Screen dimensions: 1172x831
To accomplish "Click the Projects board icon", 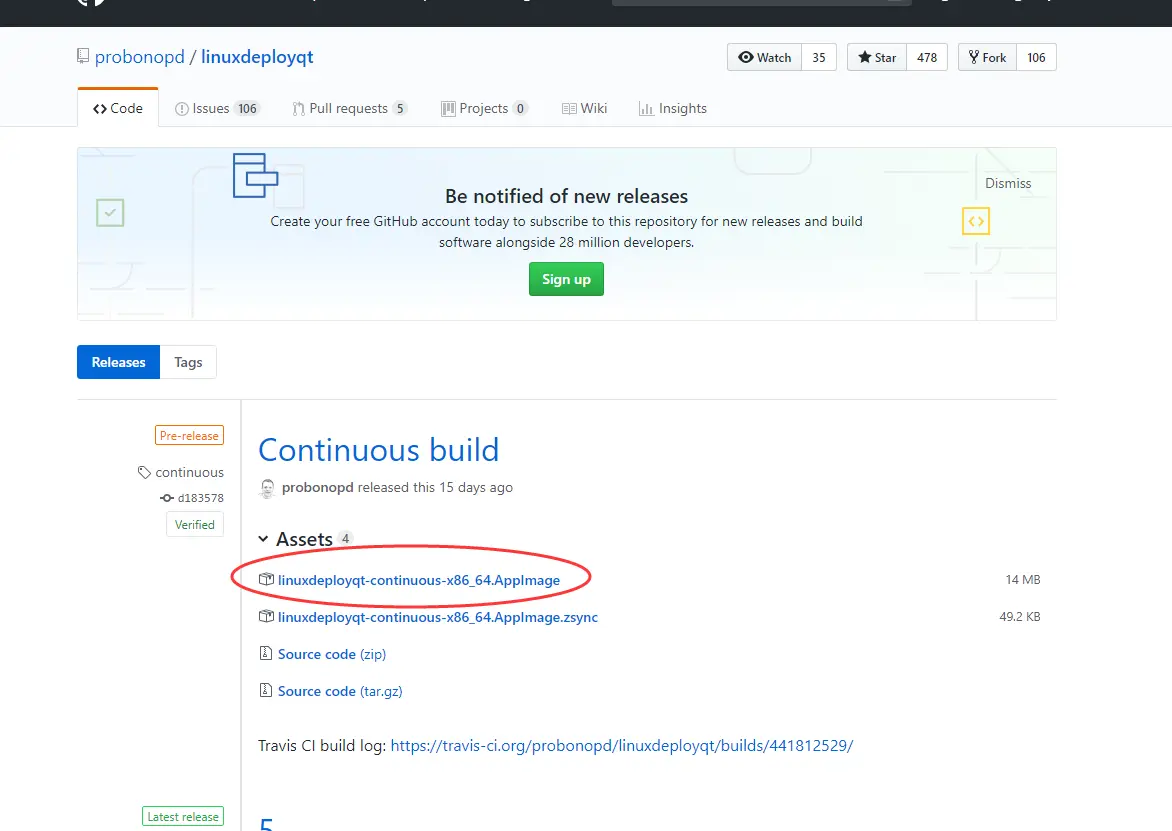I will (x=448, y=109).
